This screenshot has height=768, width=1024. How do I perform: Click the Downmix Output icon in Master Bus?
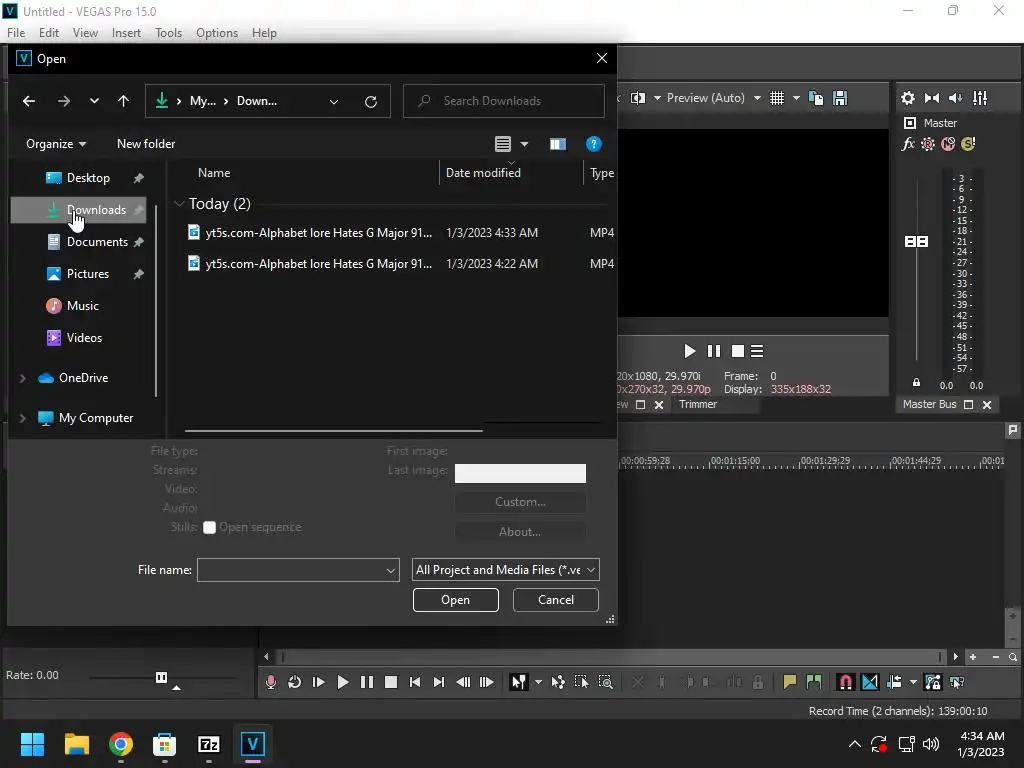pyautogui.click(x=932, y=98)
